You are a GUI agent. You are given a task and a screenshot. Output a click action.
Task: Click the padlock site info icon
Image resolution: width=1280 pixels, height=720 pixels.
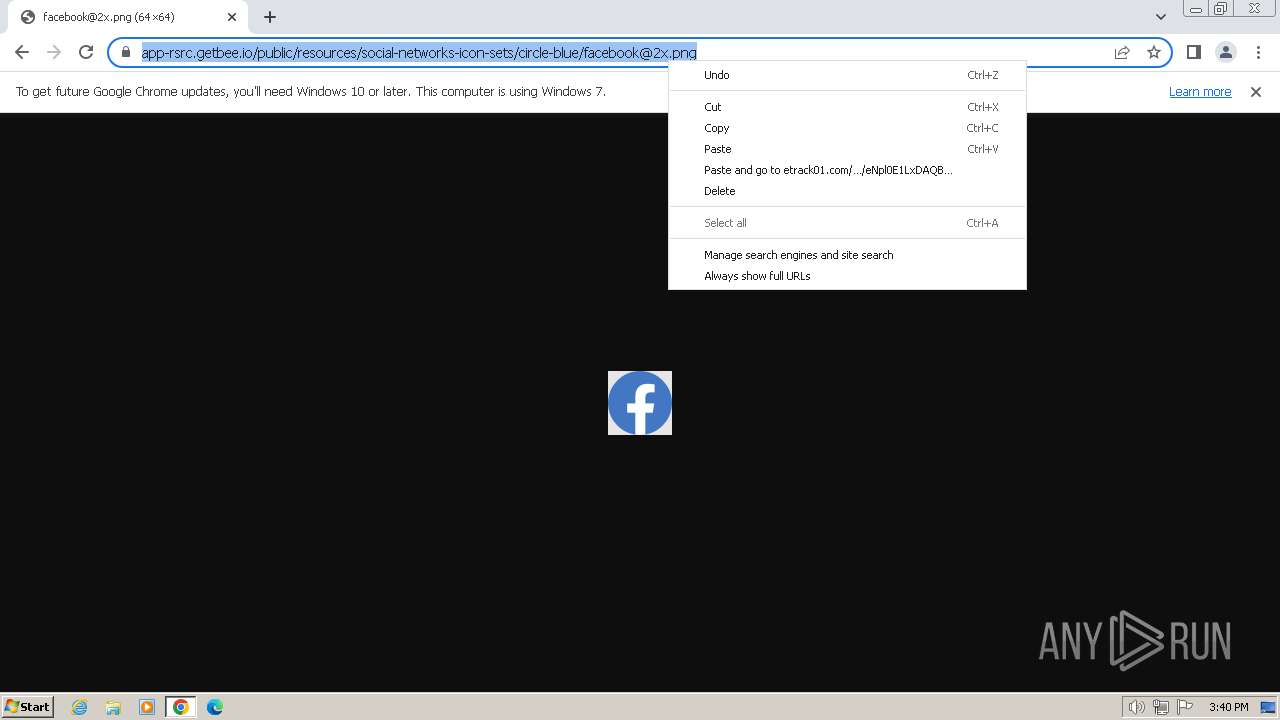point(126,52)
